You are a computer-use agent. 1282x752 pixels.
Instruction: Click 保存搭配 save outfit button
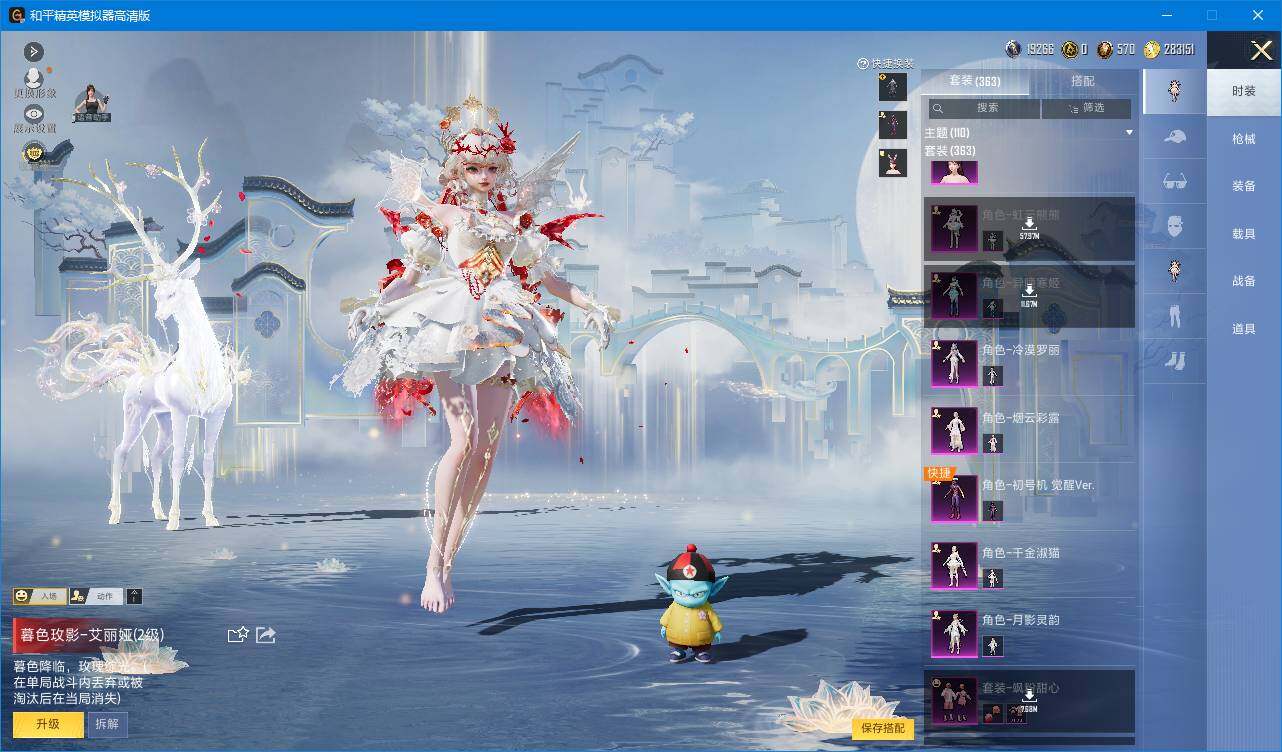(x=883, y=728)
